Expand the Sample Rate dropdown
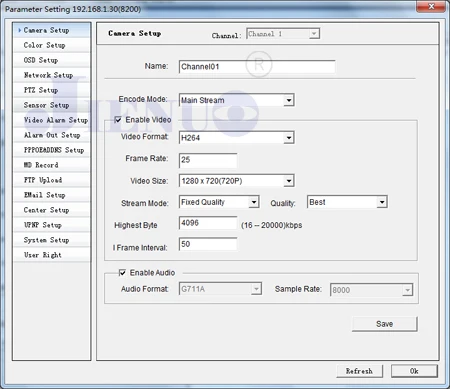Image resolution: width=450 pixels, height=389 pixels. click(x=371, y=290)
